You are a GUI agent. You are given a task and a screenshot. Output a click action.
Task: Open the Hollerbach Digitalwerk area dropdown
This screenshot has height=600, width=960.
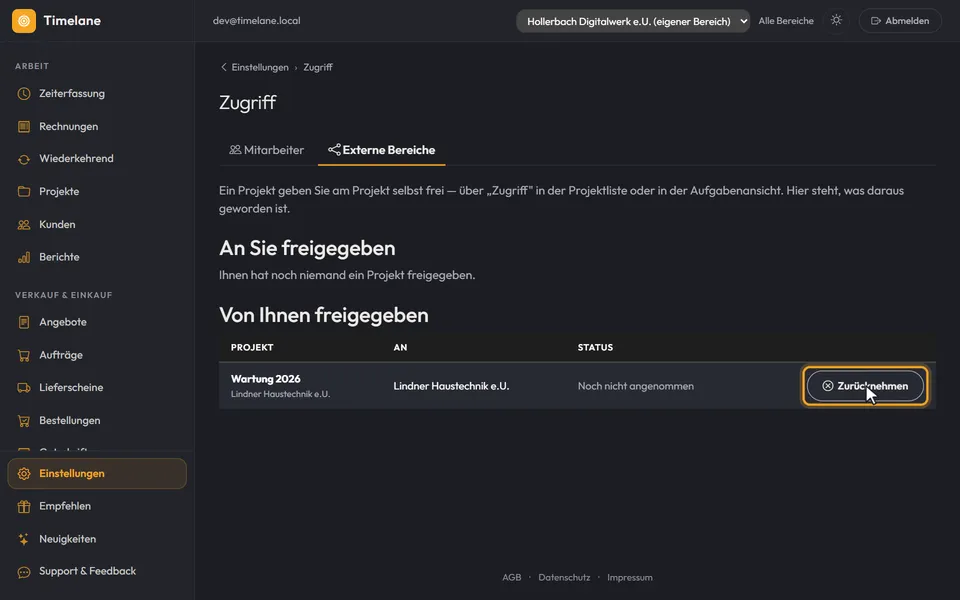click(633, 21)
